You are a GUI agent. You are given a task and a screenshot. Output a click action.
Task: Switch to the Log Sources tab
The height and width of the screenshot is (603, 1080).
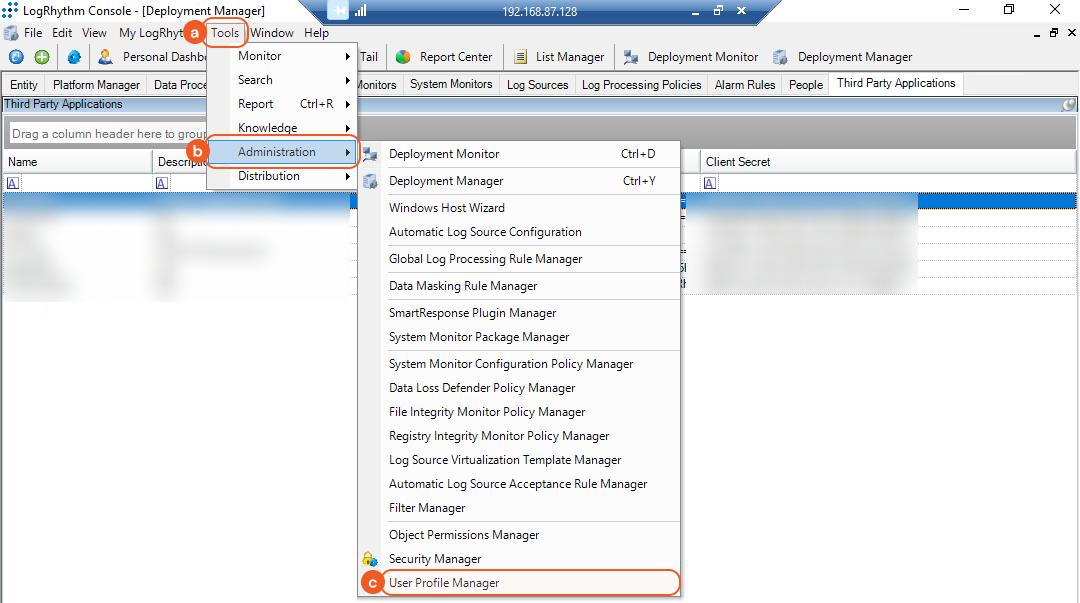click(537, 85)
